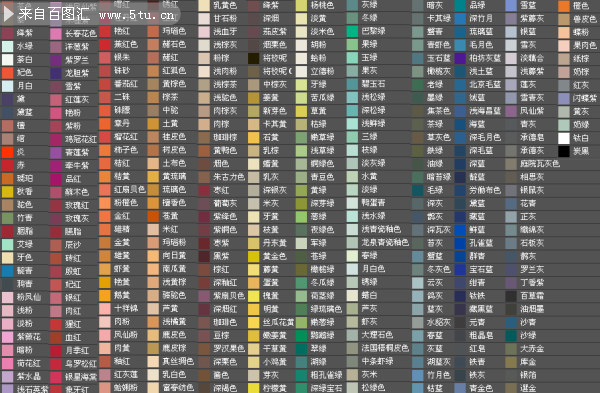Image resolution: width=600 pixels, height=393 pixels.
Task: Click the 向日黄 text
Action: pos(174,256)
